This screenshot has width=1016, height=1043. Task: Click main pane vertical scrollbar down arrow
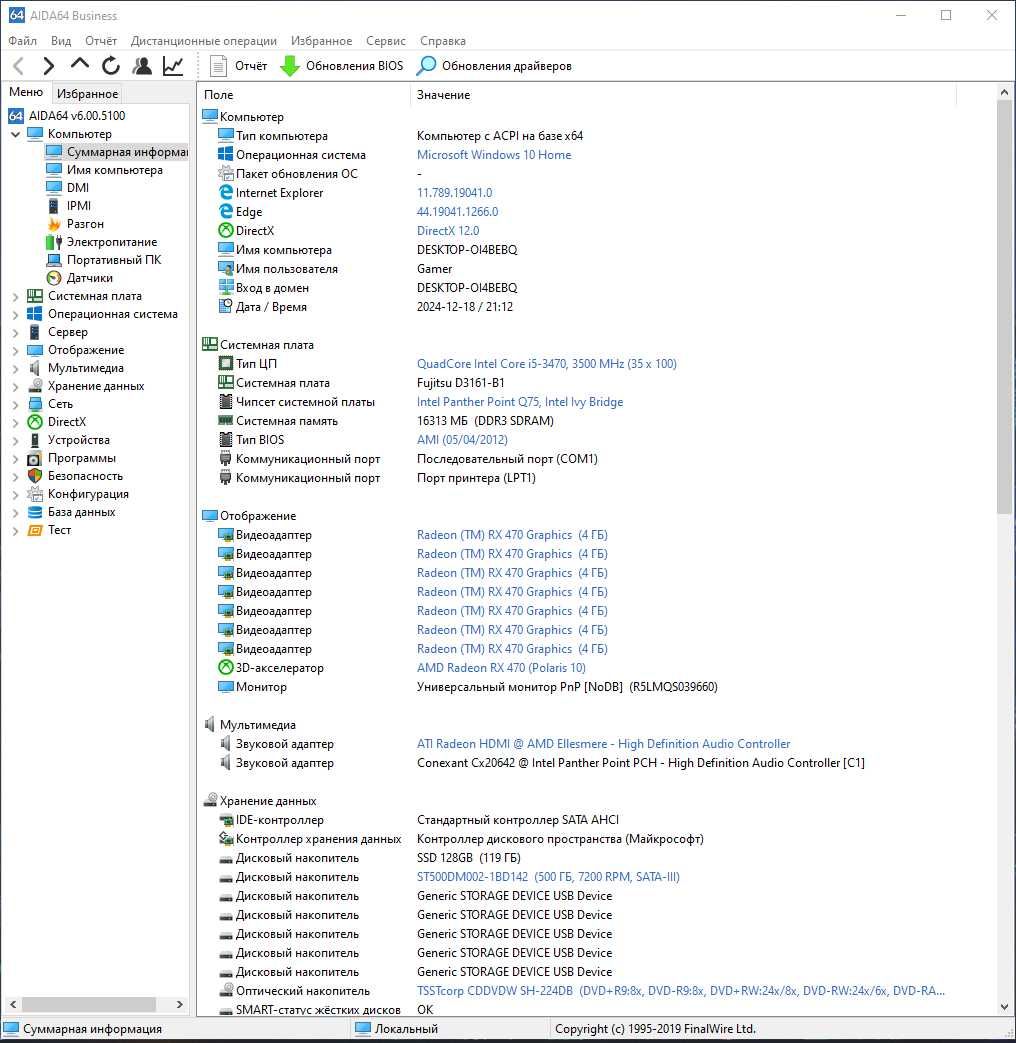[1004, 1007]
